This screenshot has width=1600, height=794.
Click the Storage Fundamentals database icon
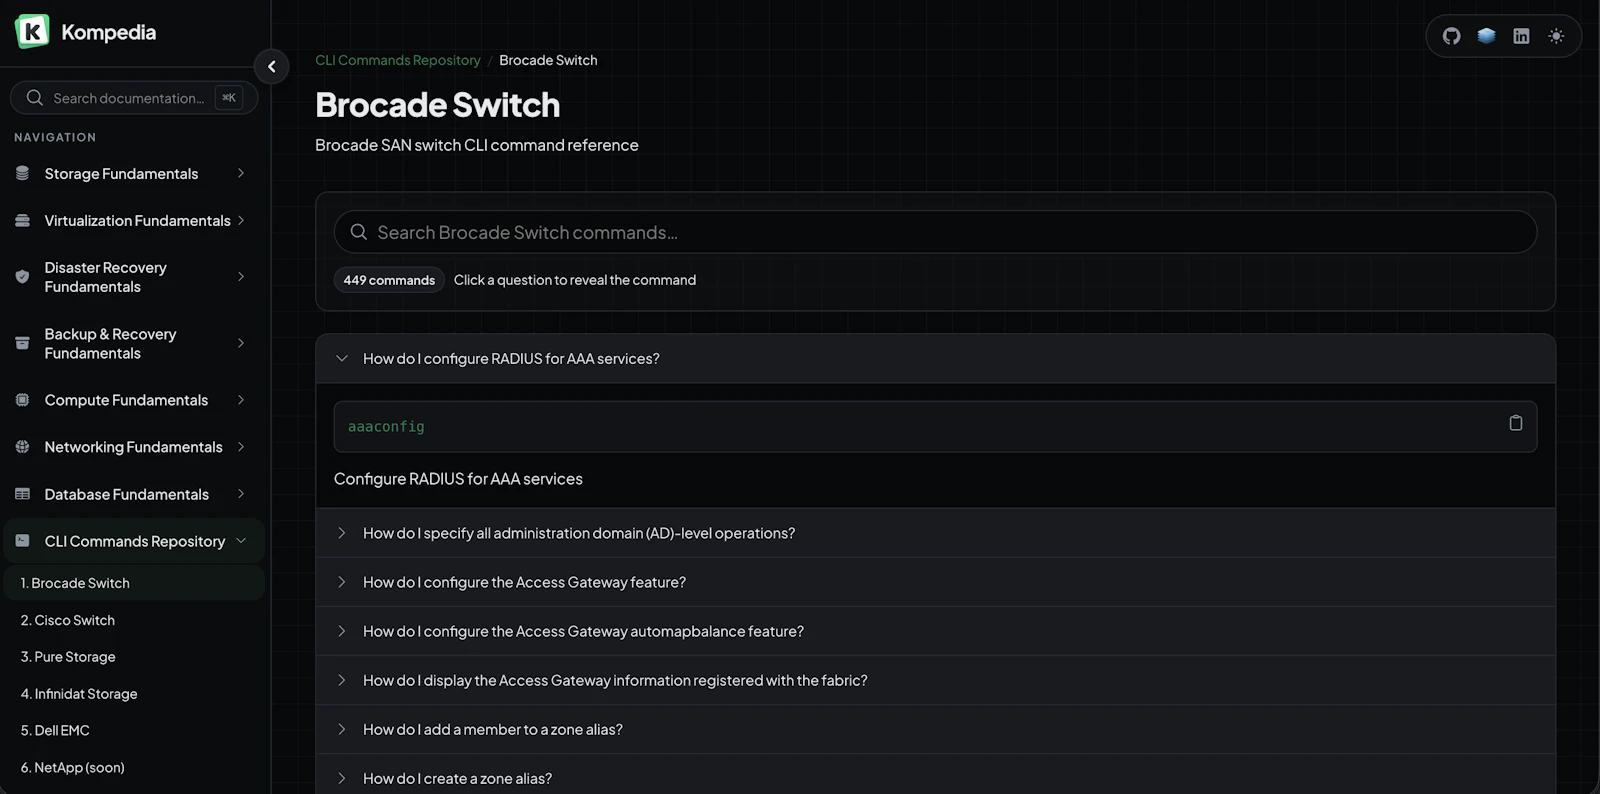point(22,174)
